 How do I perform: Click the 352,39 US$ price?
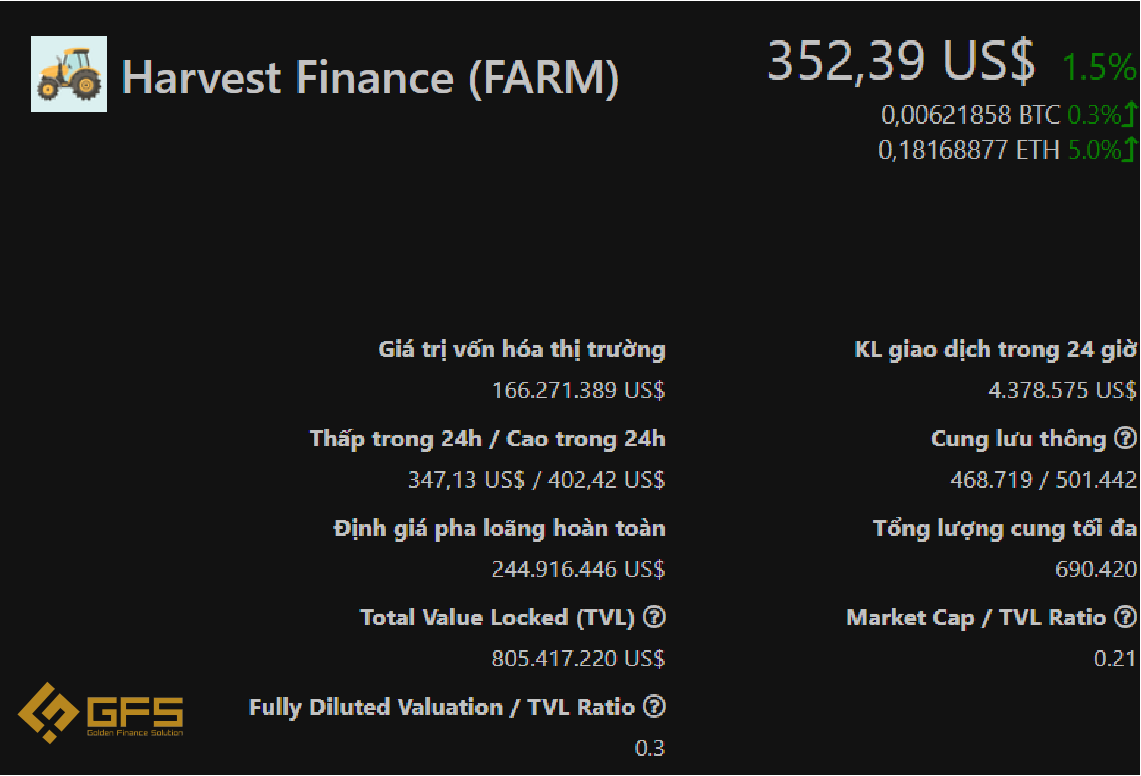(x=901, y=60)
